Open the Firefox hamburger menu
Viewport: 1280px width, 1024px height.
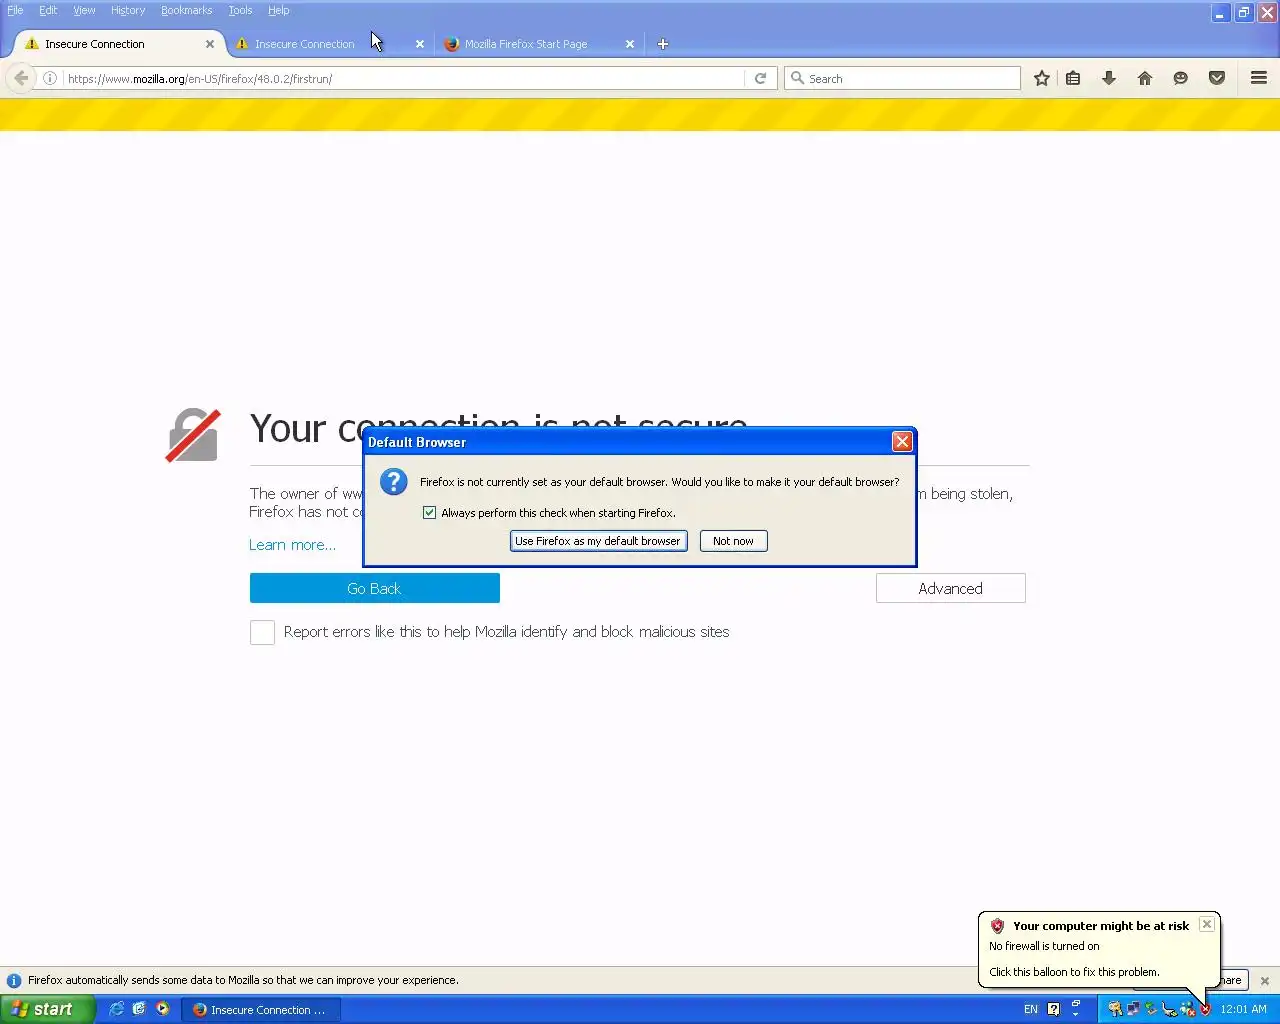pos(1259,78)
